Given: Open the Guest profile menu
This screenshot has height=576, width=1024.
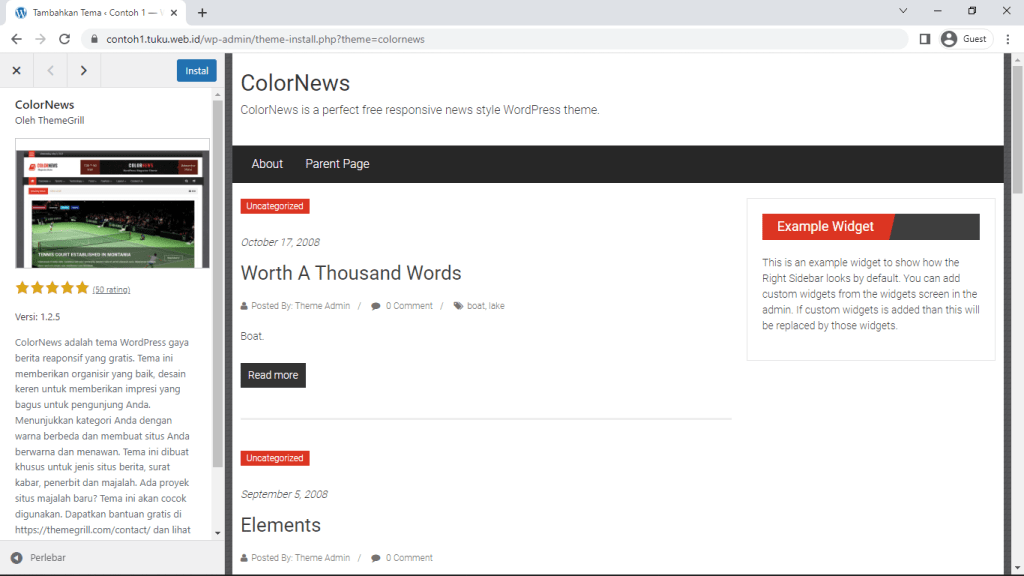Looking at the screenshot, I should click(964, 39).
